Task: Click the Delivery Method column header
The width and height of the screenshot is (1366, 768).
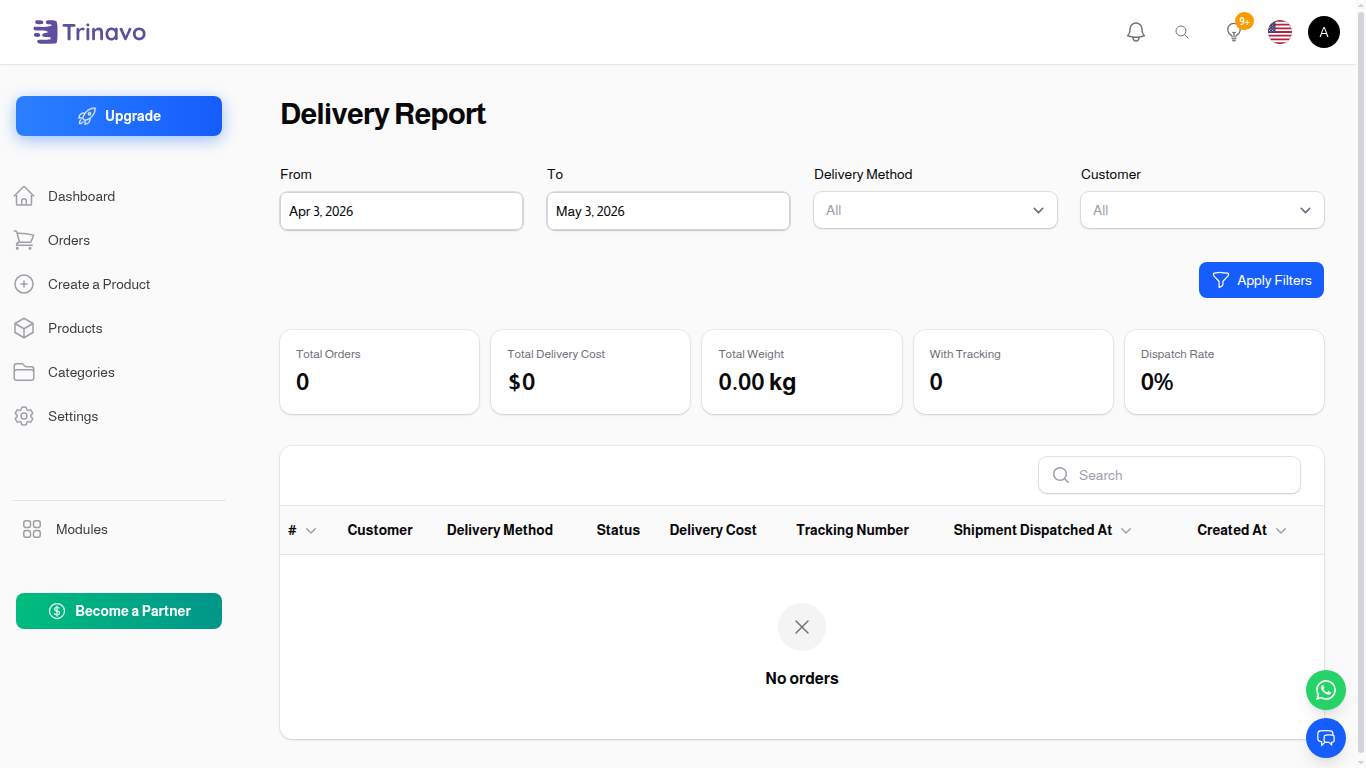Action: tap(500, 530)
